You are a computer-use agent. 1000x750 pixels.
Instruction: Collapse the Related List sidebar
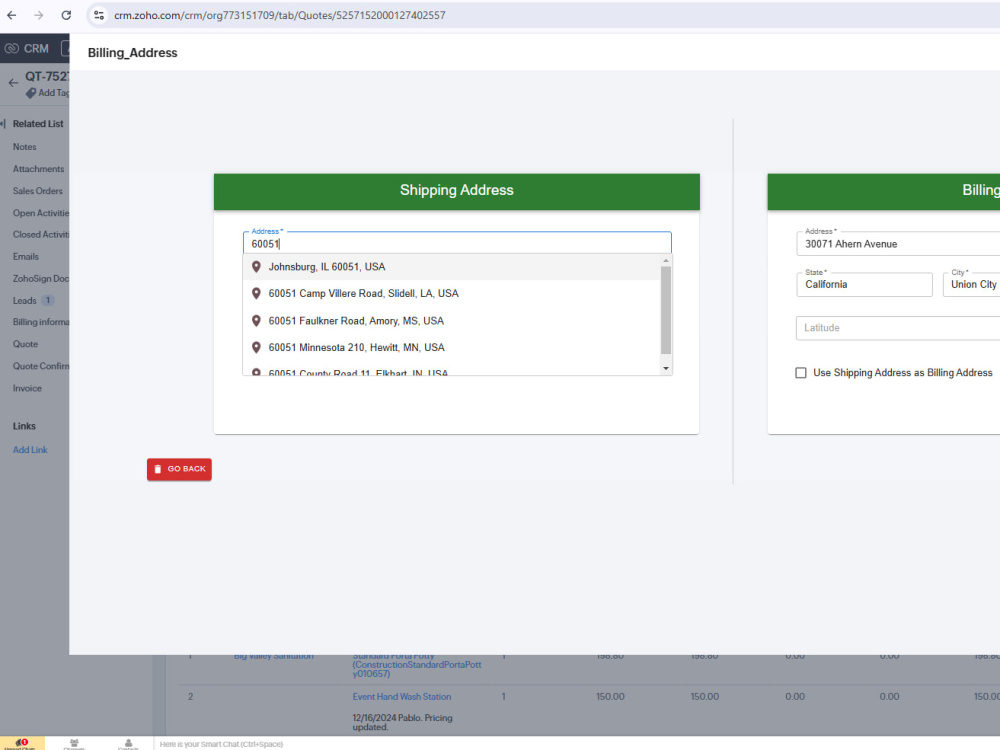click(x=3, y=124)
